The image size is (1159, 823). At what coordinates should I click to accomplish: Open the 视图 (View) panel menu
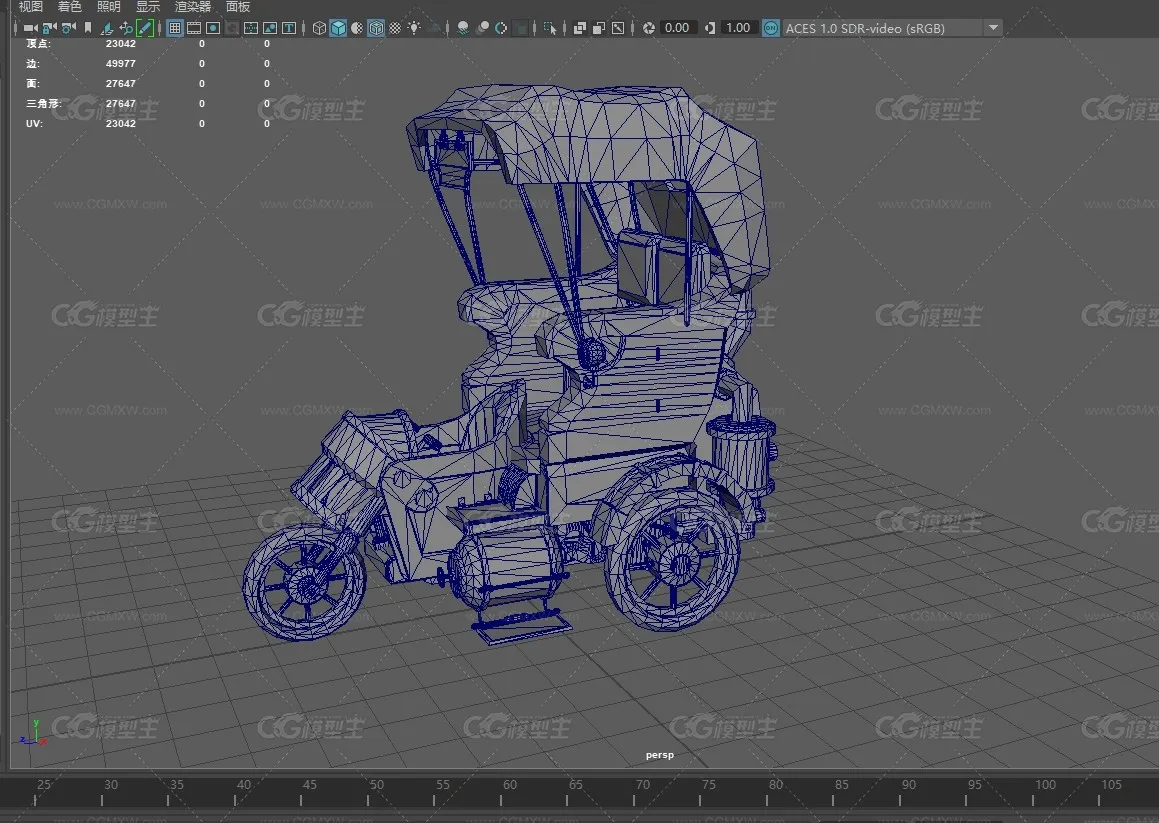(x=30, y=7)
